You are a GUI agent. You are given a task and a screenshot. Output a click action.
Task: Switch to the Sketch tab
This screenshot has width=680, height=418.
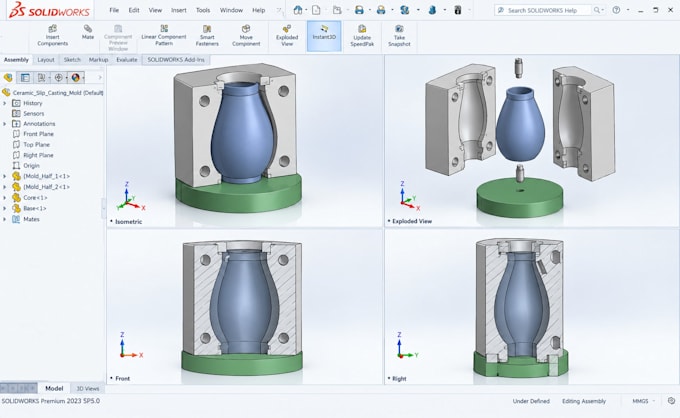coord(72,60)
